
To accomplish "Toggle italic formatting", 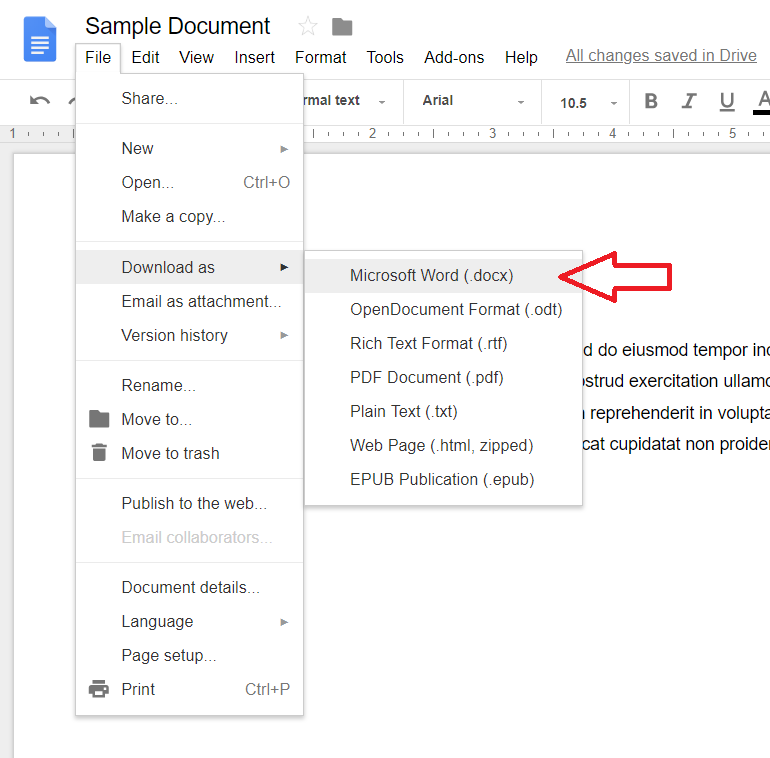I will pyautogui.click(x=688, y=101).
